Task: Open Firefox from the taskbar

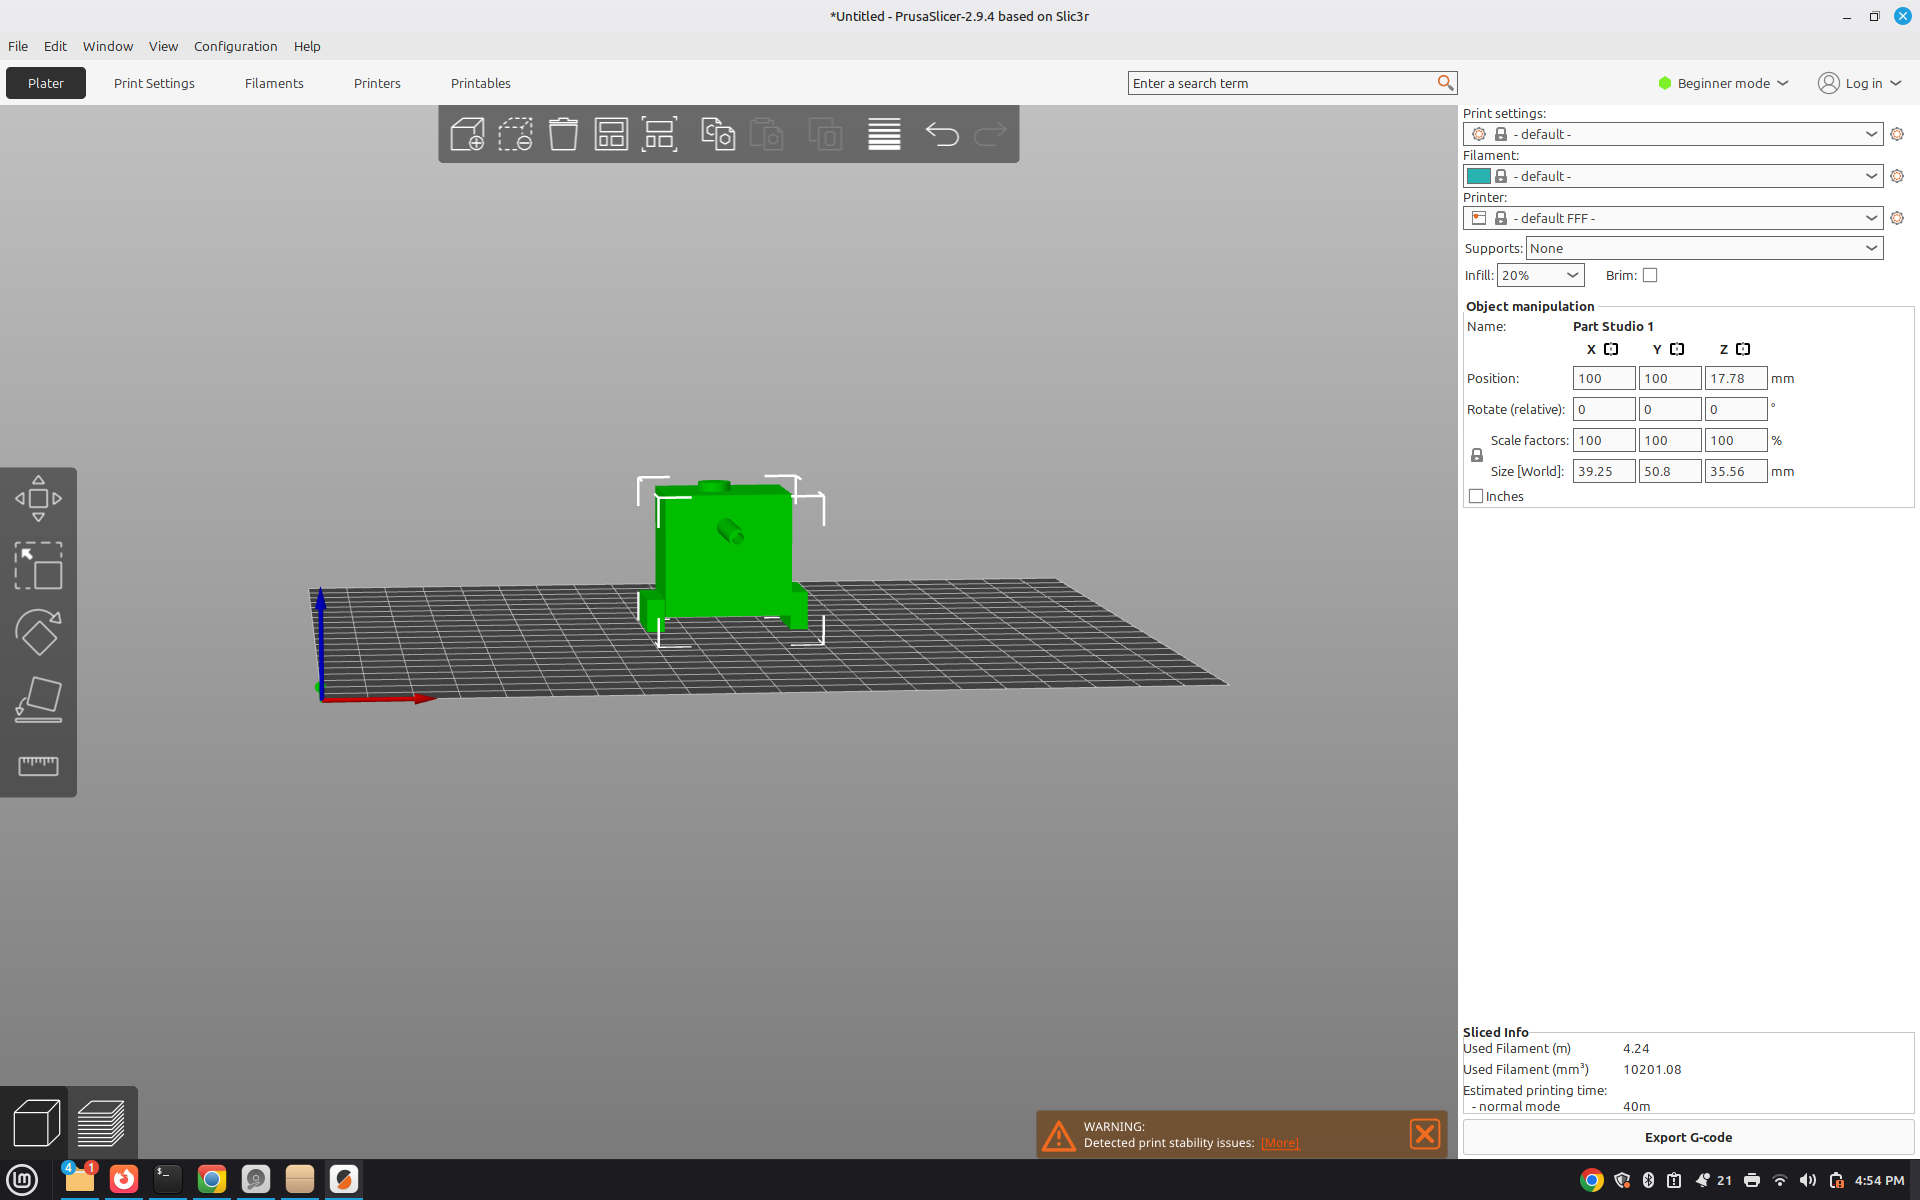Action: [x=124, y=1179]
